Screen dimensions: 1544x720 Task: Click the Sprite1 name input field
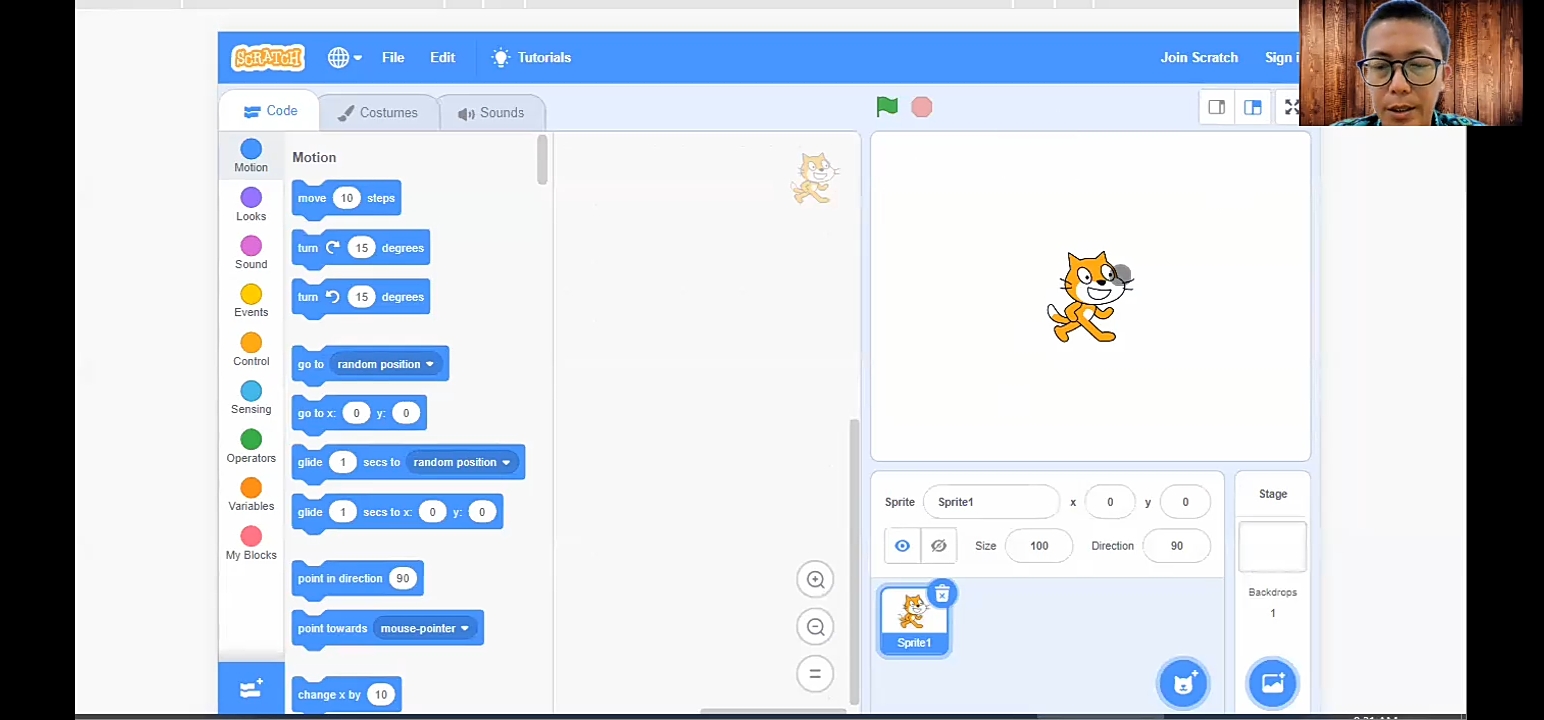coord(990,501)
